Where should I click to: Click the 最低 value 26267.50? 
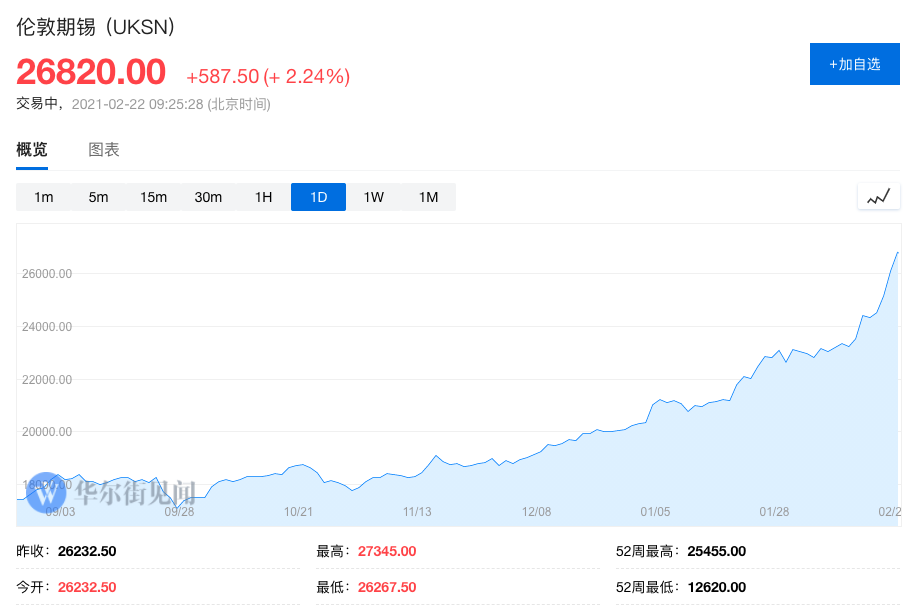pyautogui.click(x=387, y=587)
